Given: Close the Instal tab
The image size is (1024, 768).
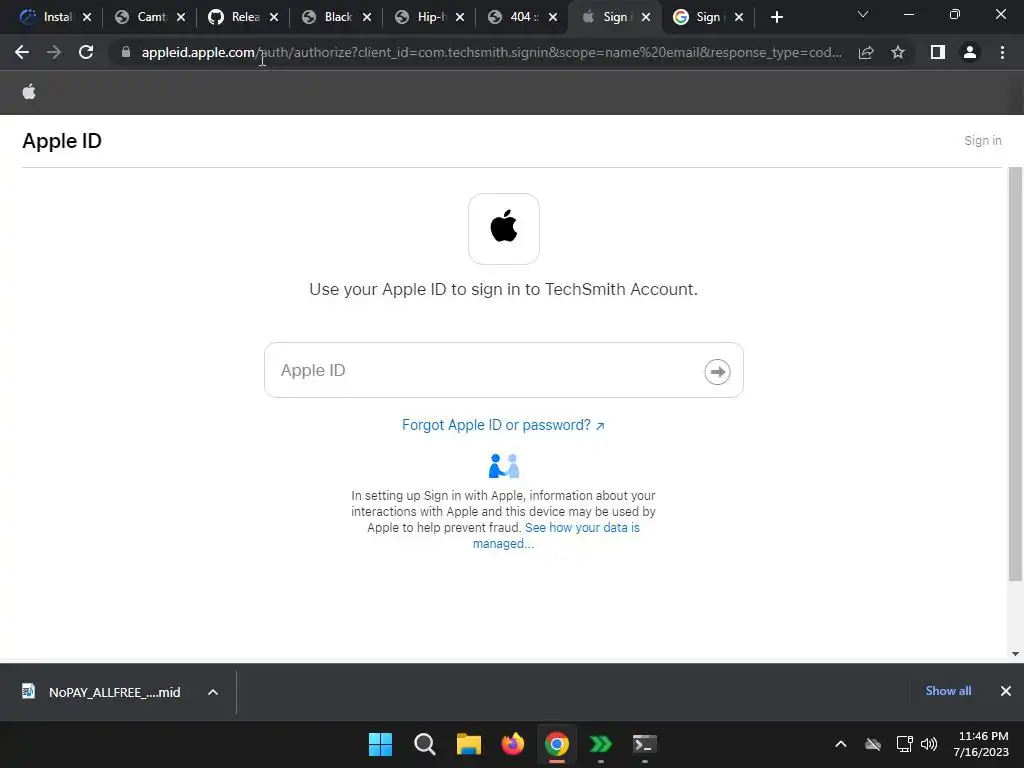Looking at the screenshot, I should pyautogui.click(x=87, y=17).
